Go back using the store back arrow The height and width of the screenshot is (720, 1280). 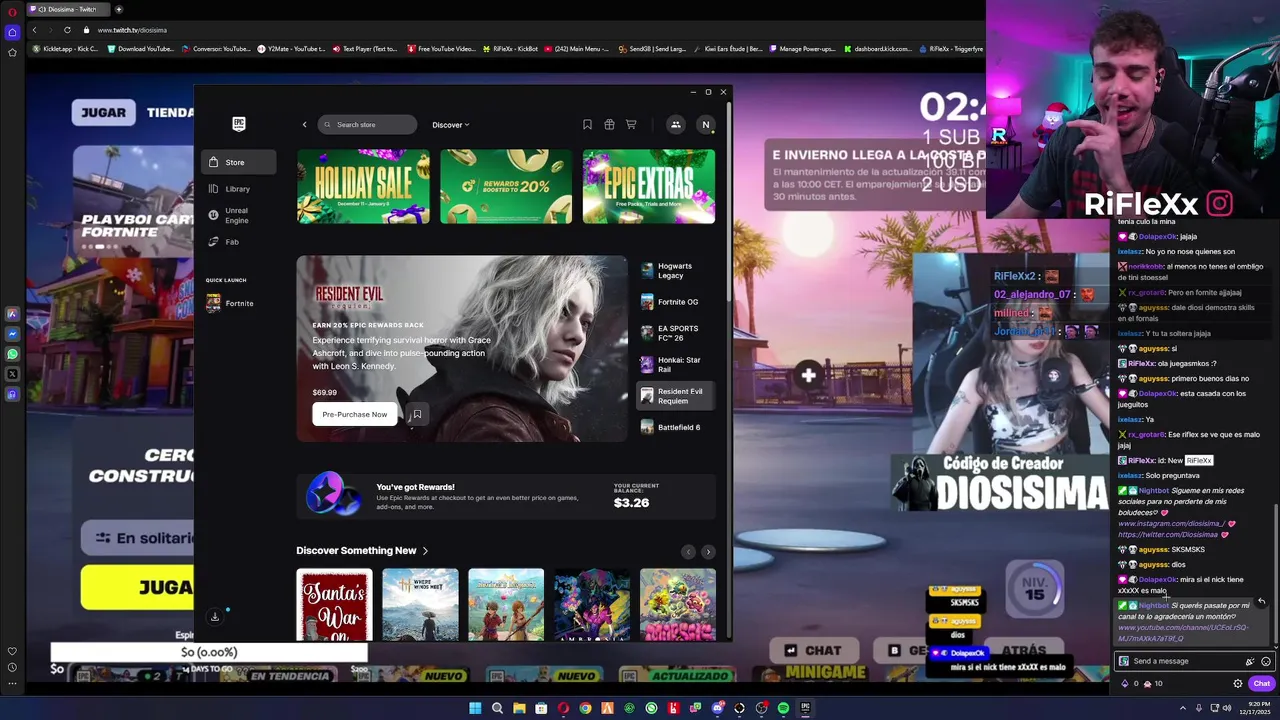pyautogui.click(x=305, y=125)
